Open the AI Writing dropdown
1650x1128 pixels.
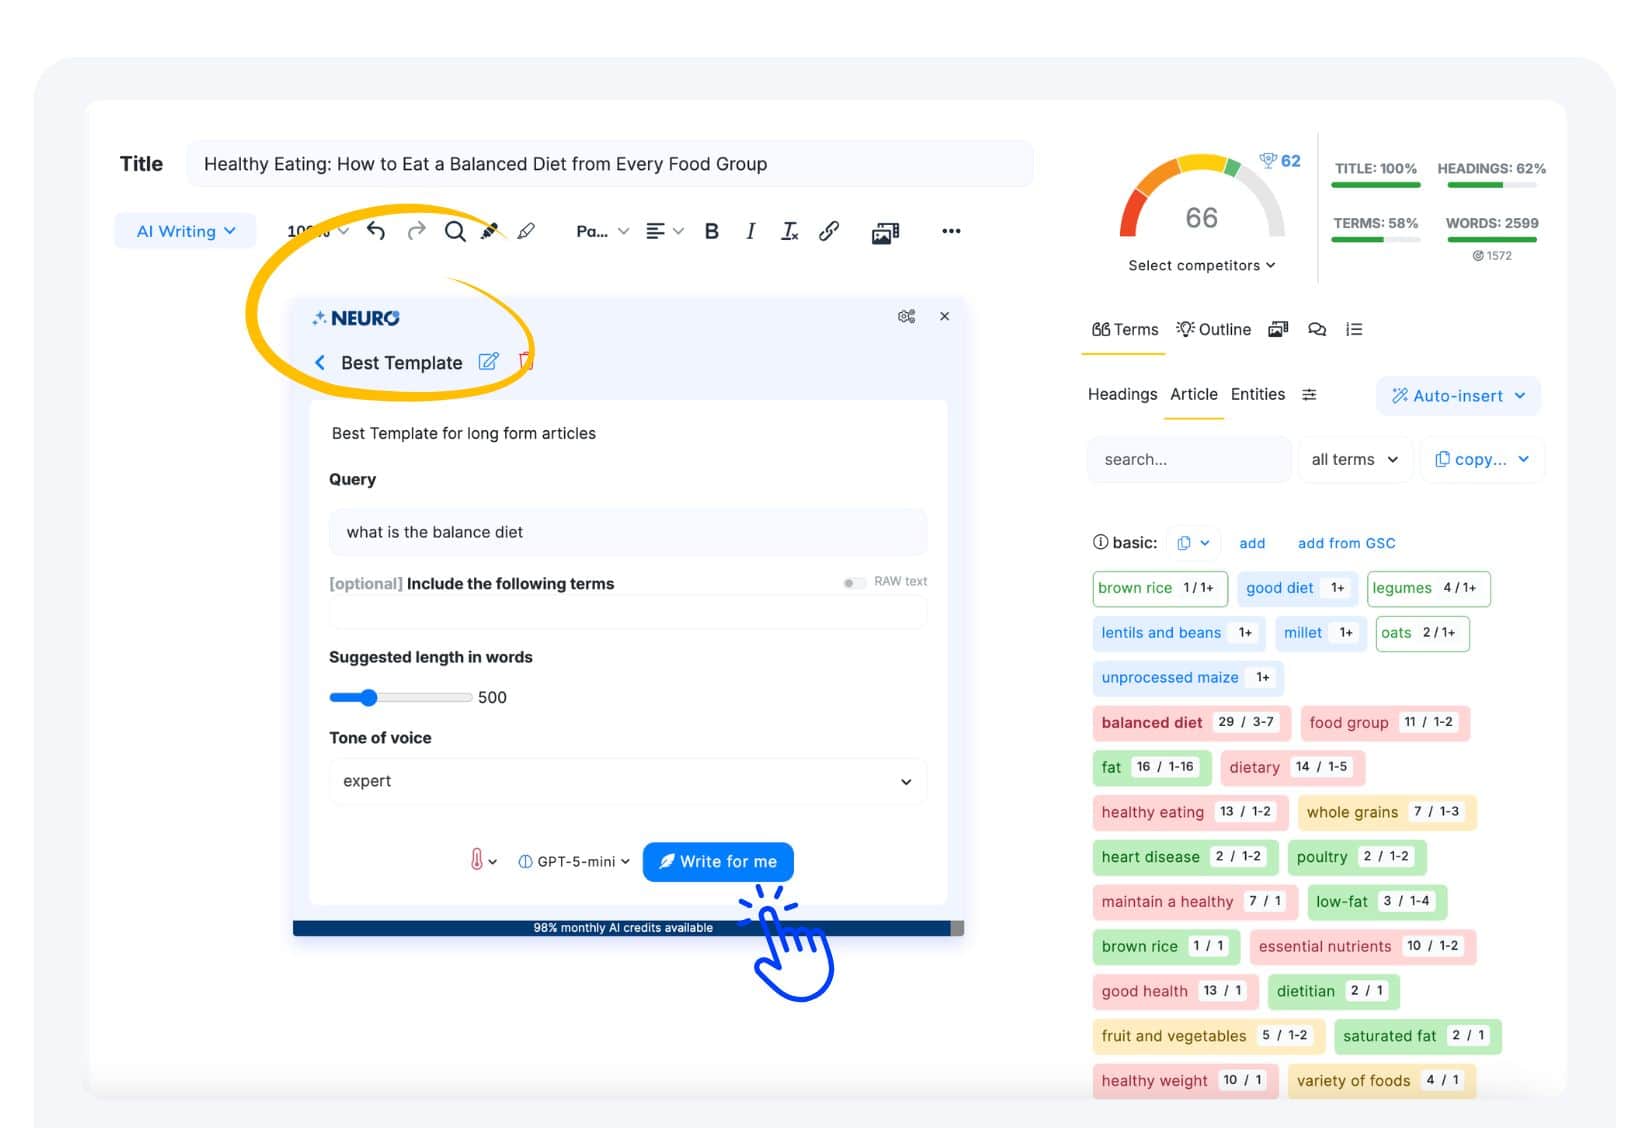(185, 231)
